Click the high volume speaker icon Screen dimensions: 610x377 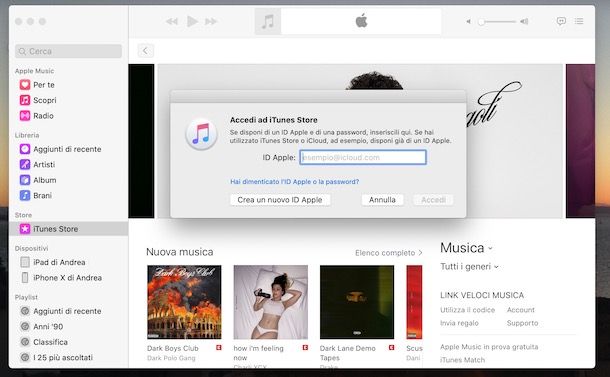(x=524, y=21)
